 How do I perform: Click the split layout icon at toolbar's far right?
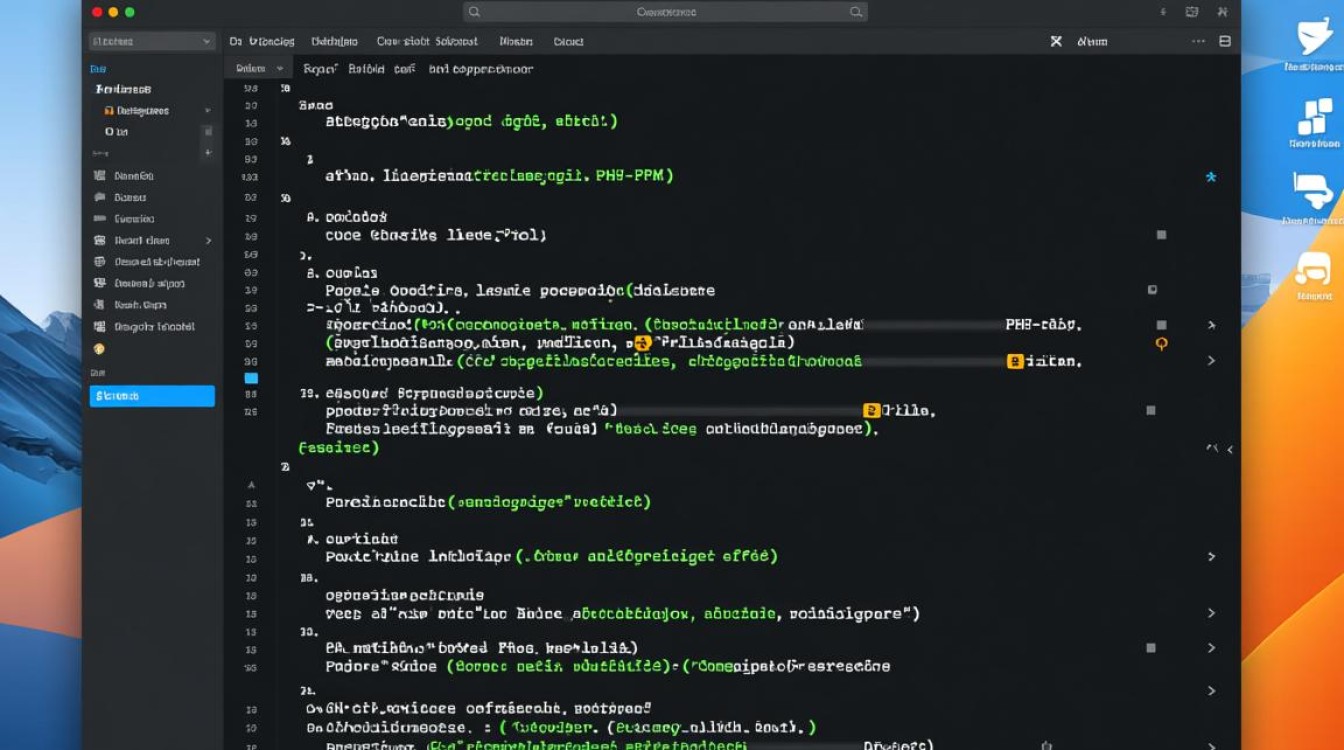coord(1225,42)
